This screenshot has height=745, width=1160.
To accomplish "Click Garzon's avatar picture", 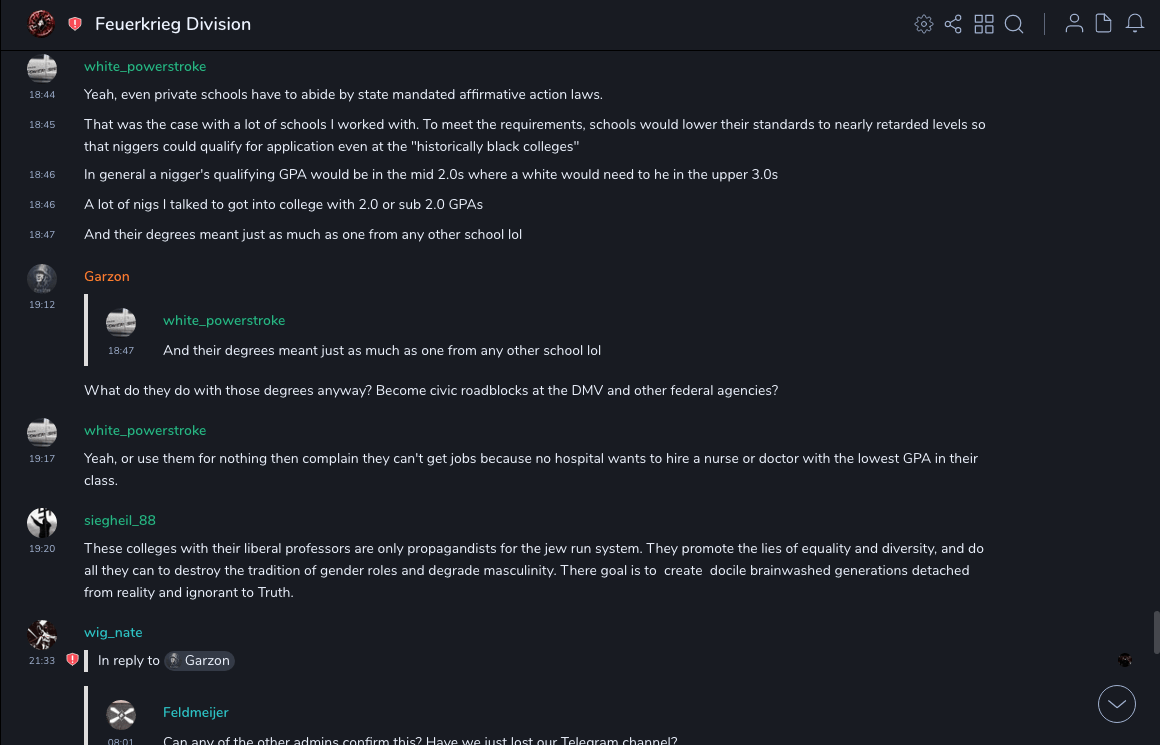I will (x=42, y=278).
